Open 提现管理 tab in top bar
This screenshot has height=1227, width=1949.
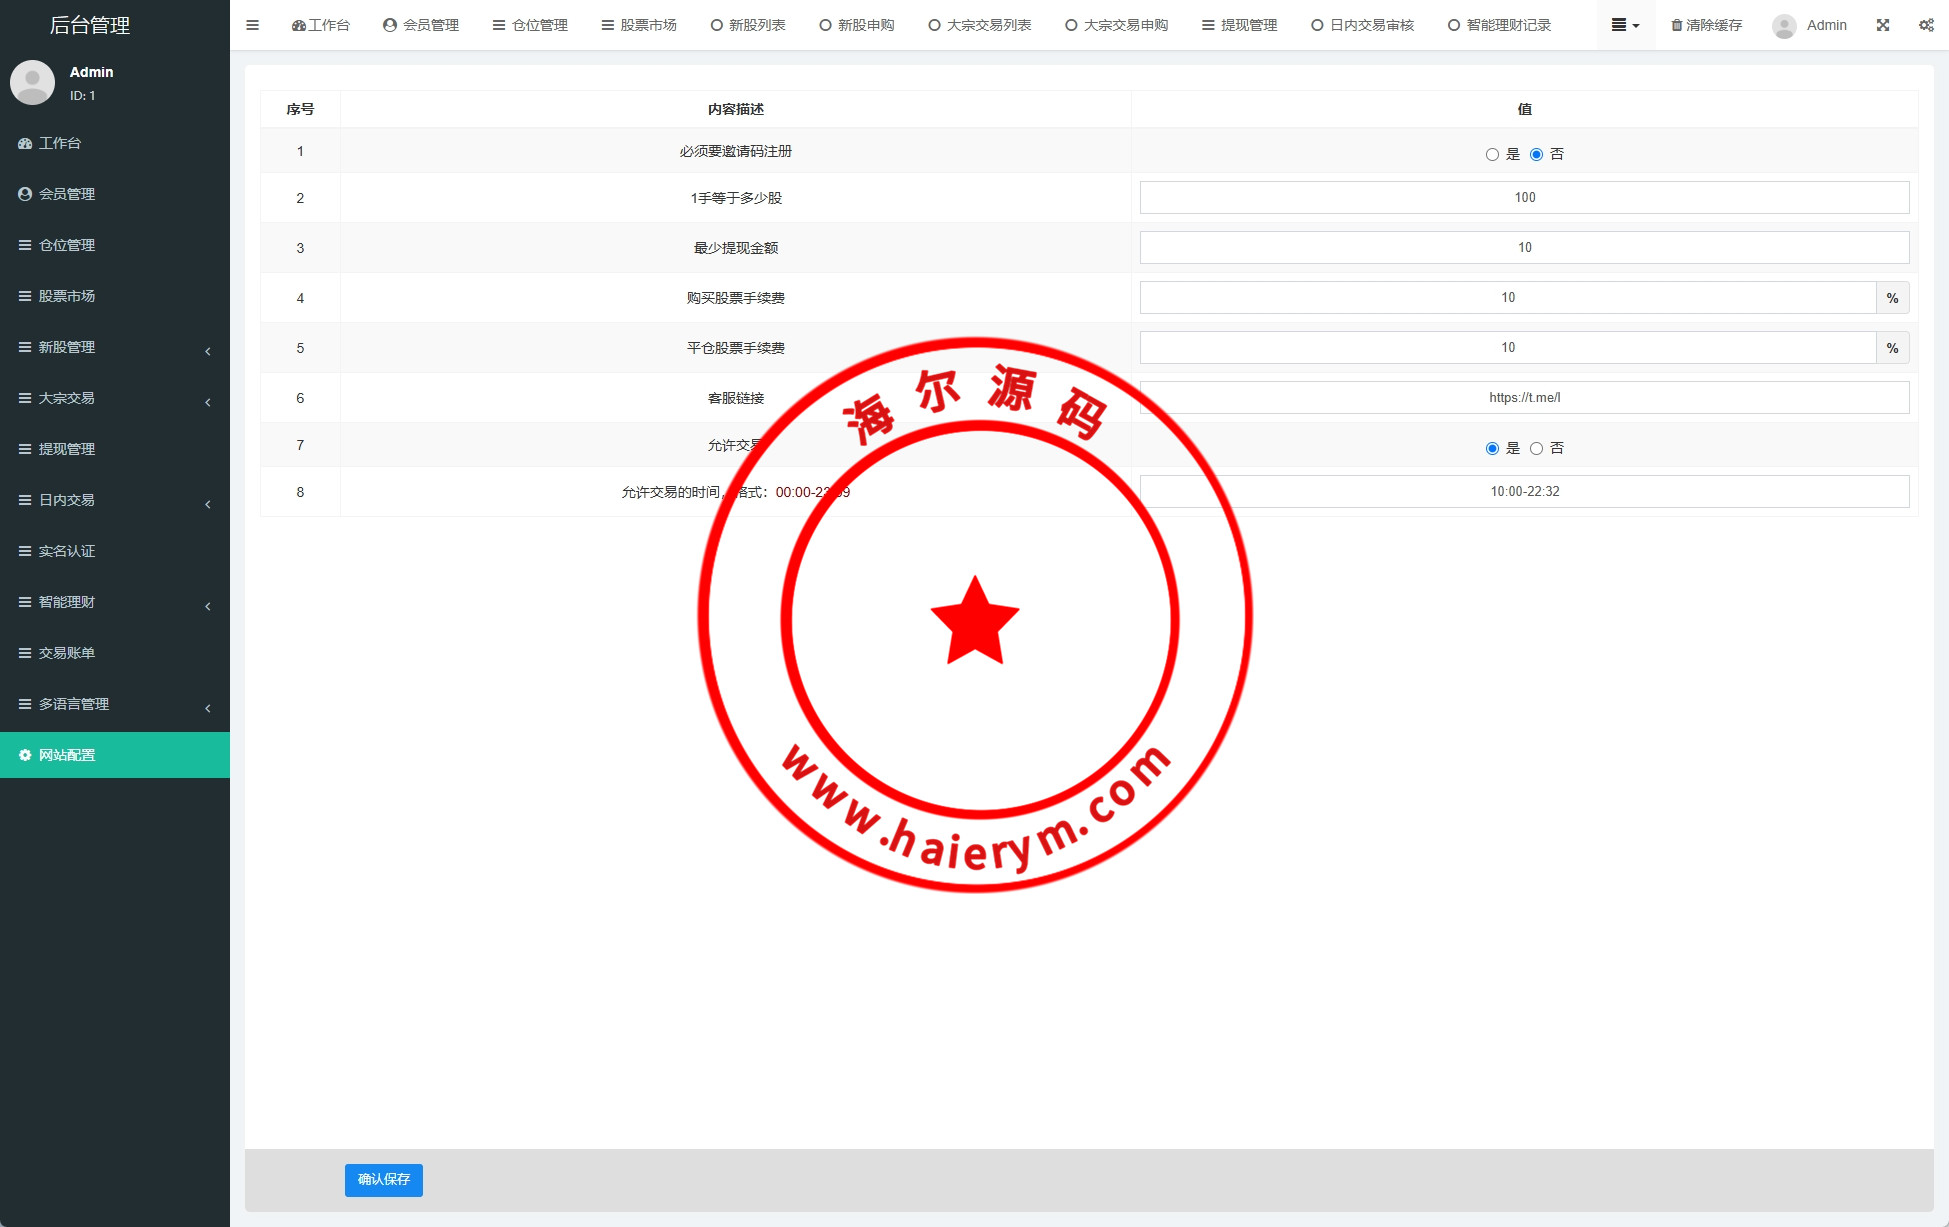[1240, 25]
